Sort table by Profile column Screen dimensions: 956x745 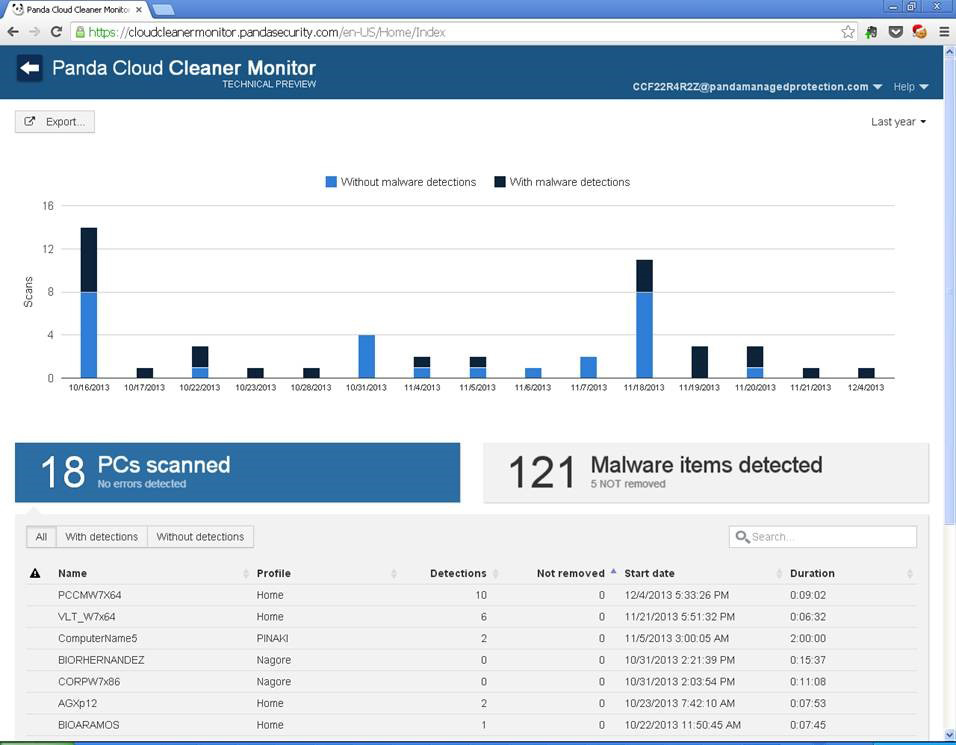click(273, 573)
